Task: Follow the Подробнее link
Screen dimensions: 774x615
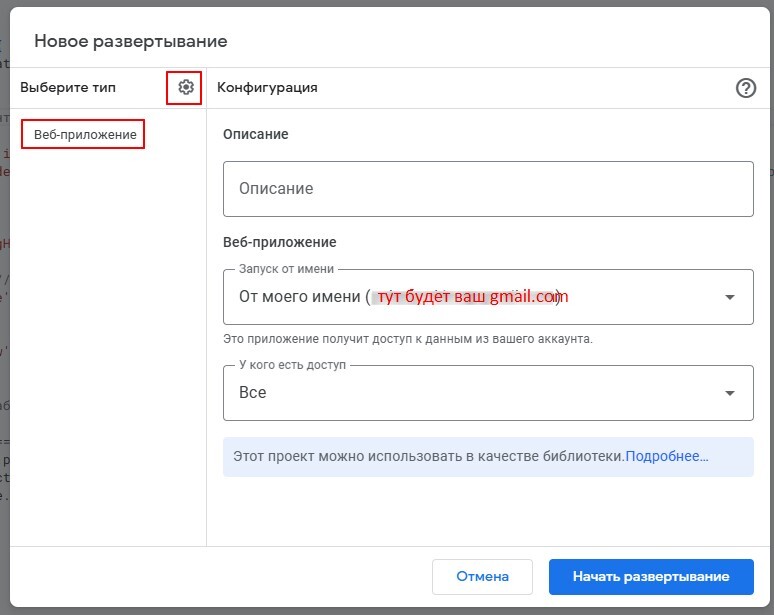Action: (x=667, y=456)
